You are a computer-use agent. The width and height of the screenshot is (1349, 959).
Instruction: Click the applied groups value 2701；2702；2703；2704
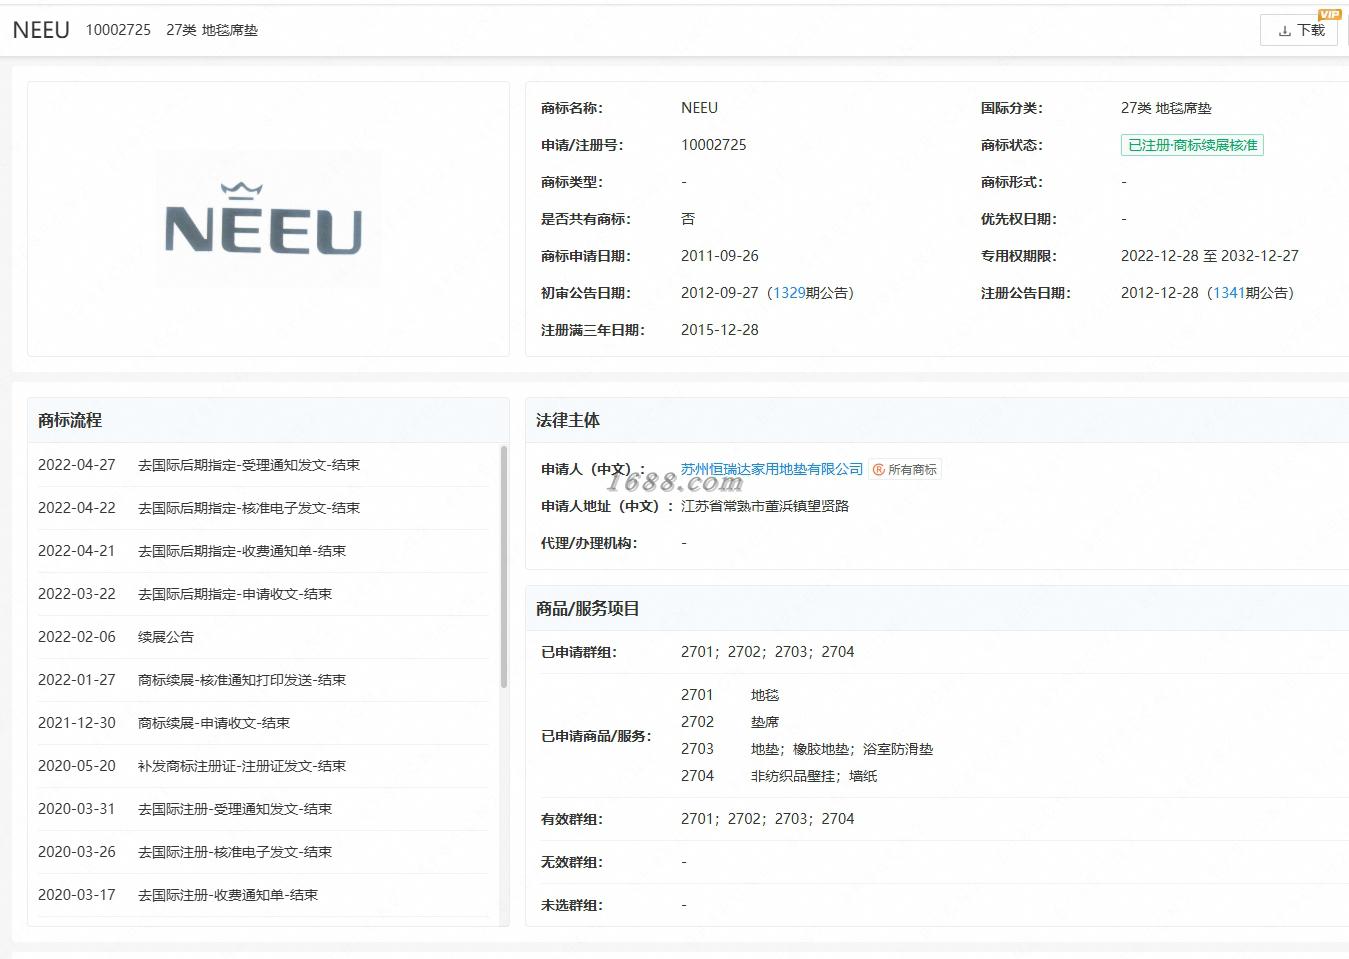[x=768, y=652]
